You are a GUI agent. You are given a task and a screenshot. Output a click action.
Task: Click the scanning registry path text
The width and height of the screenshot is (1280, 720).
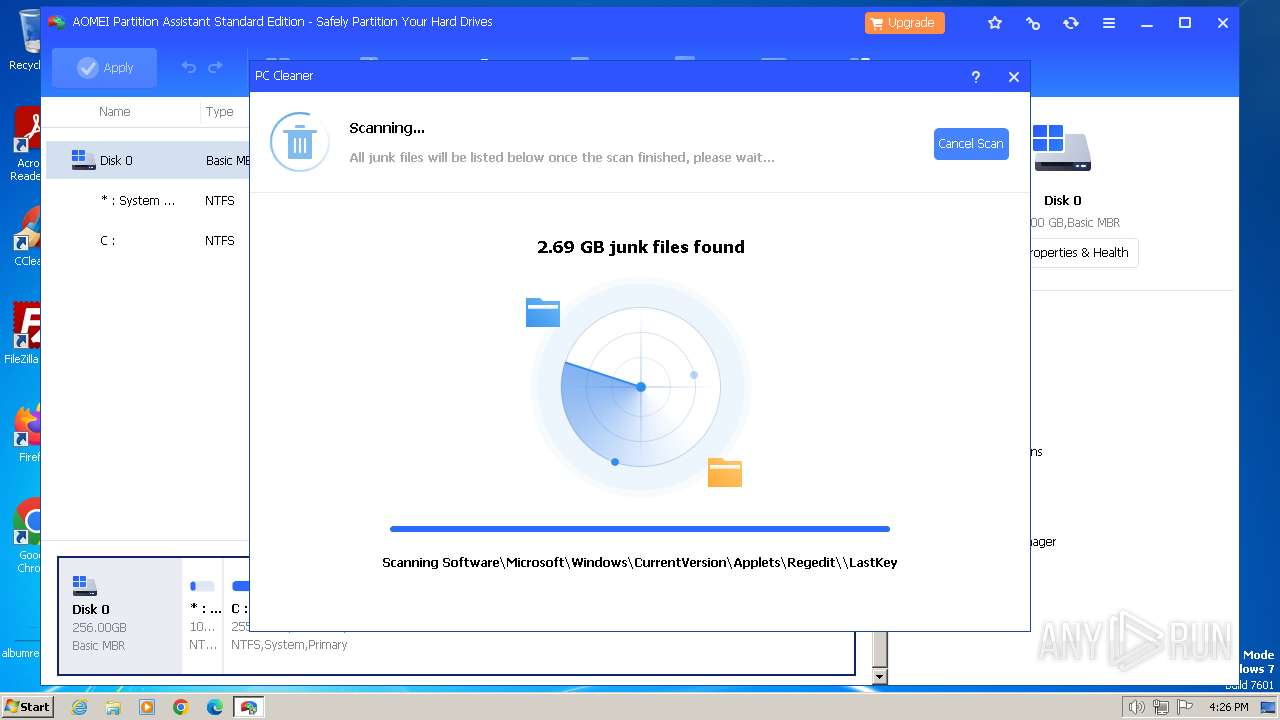pos(640,562)
